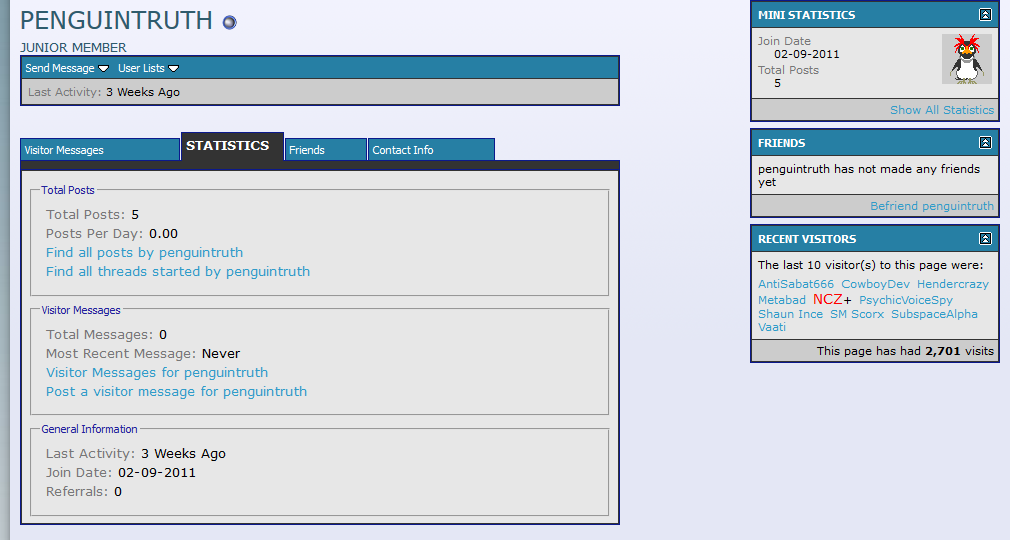
Task: Open visitor PsychicVoiceSpy's profile
Action: click(906, 300)
